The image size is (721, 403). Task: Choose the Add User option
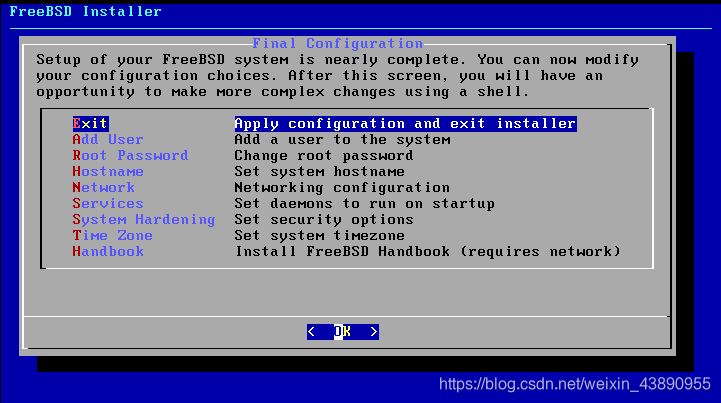(x=108, y=139)
